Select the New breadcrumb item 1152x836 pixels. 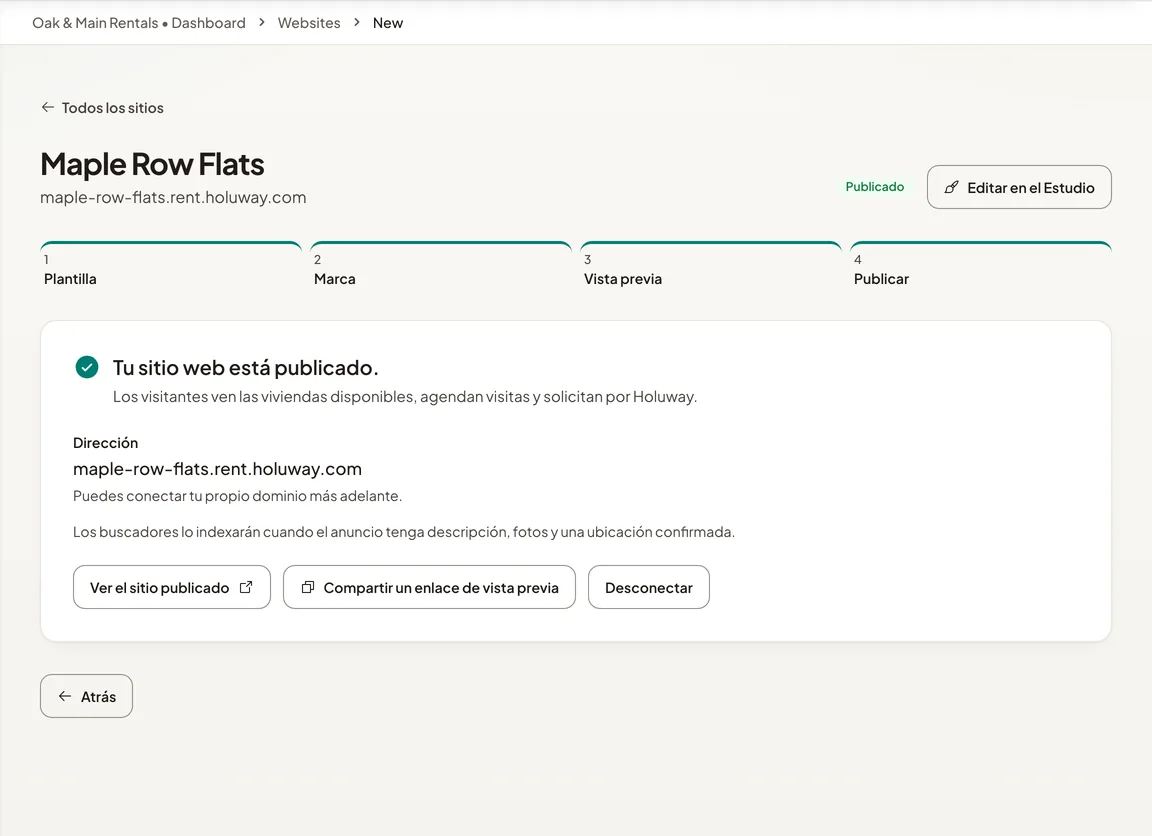388,23
